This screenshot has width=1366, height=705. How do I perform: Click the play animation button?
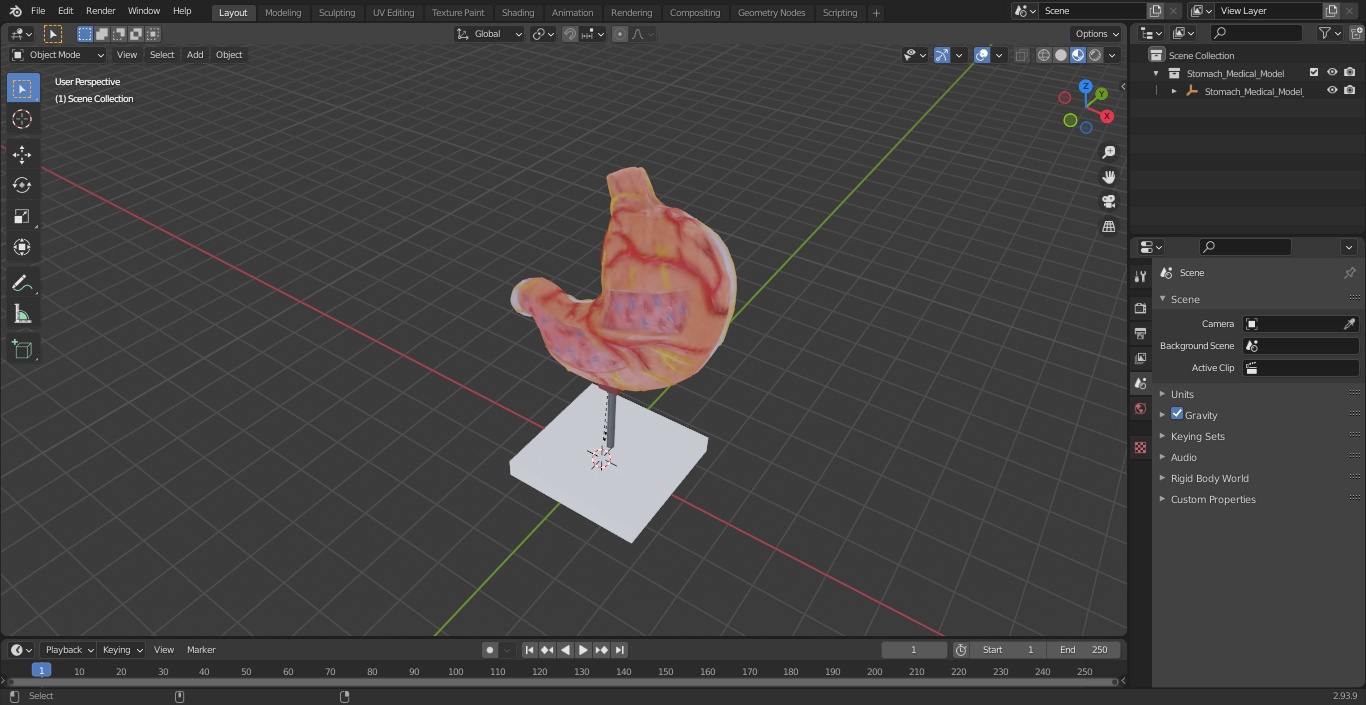(x=583, y=650)
